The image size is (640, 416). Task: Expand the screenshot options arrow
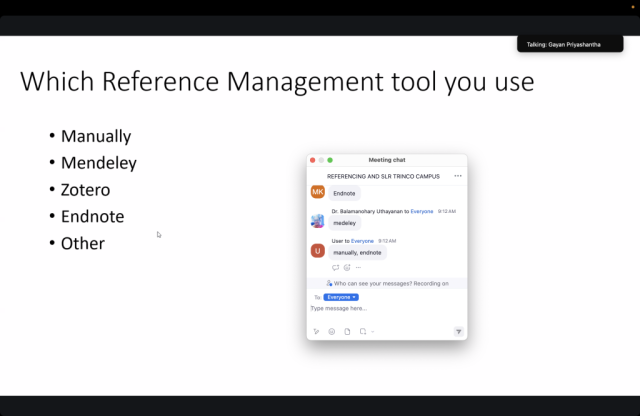click(x=373, y=331)
